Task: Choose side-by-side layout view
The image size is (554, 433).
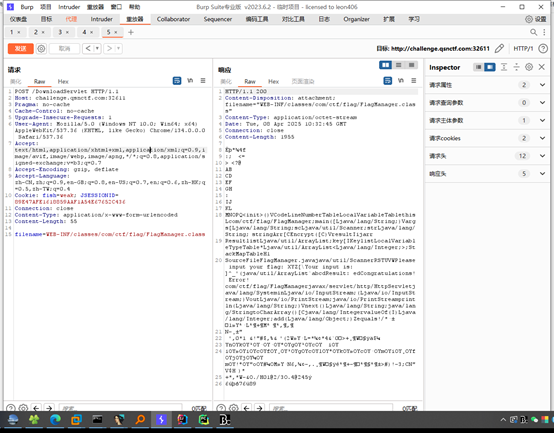Action: [x=385, y=65]
